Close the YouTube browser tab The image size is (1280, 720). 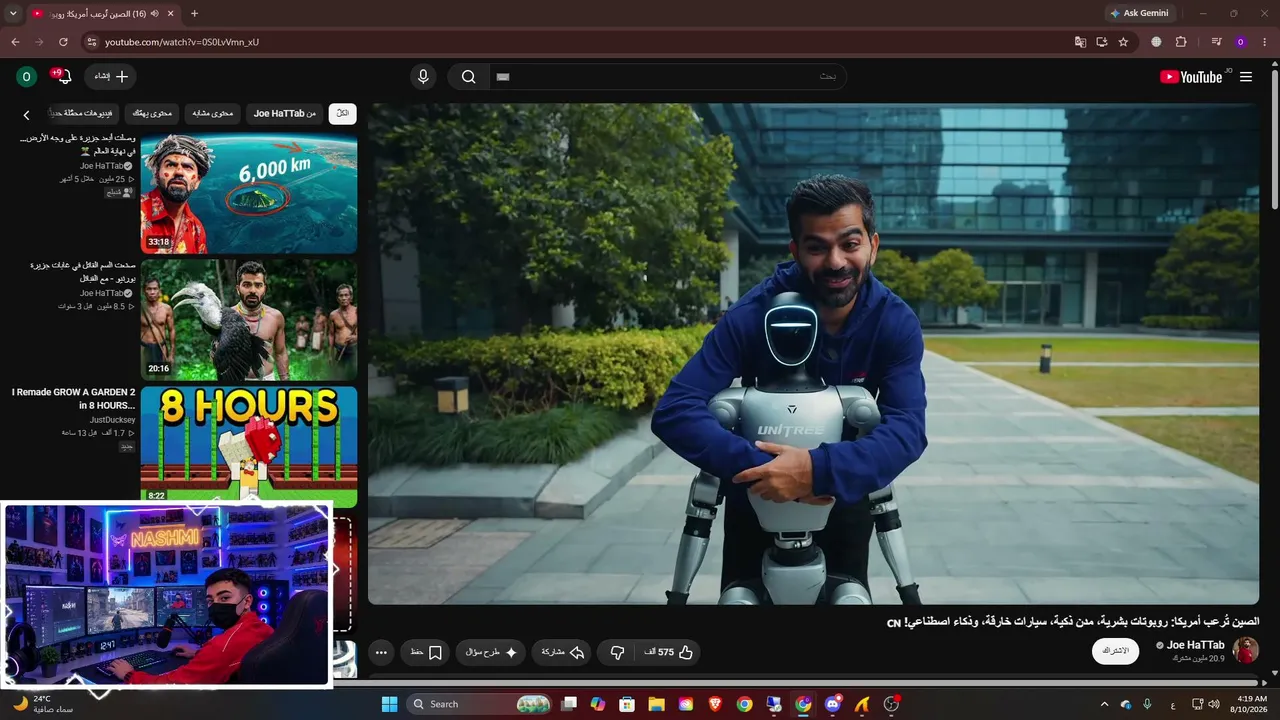pos(171,14)
